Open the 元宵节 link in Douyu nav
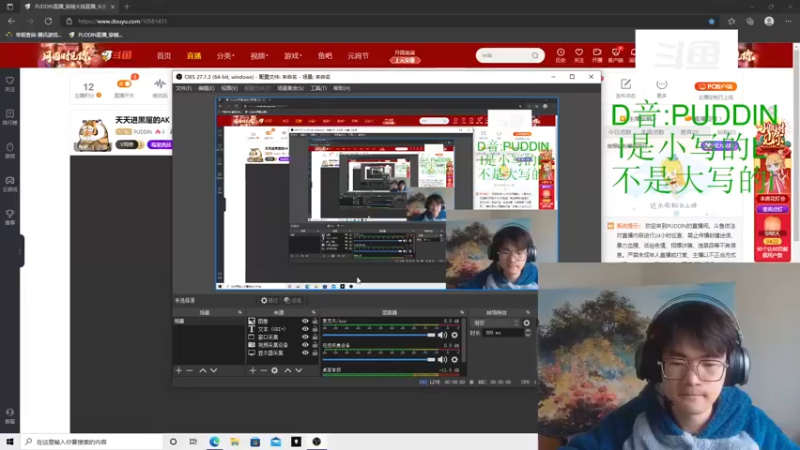 coord(358,56)
